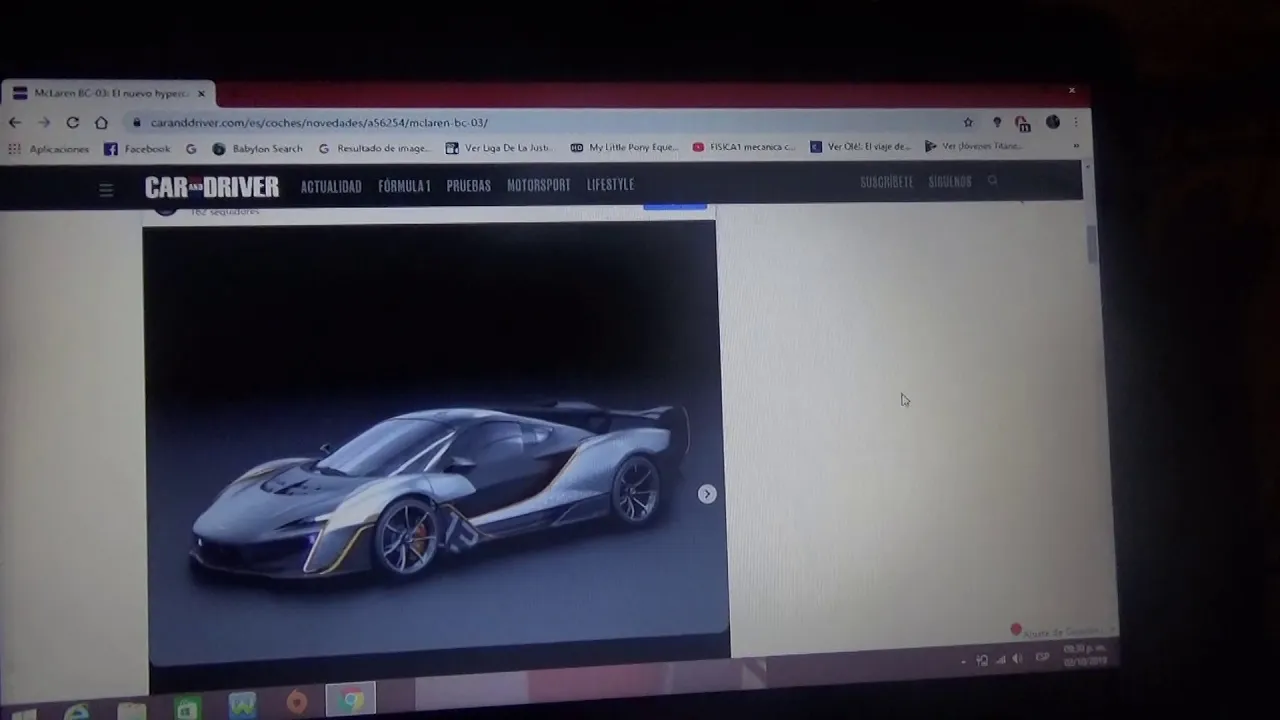Viewport: 1280px width, 720px height.
Task: Switch to Chrome in the taskbar
Action: [x=350, y=700]
